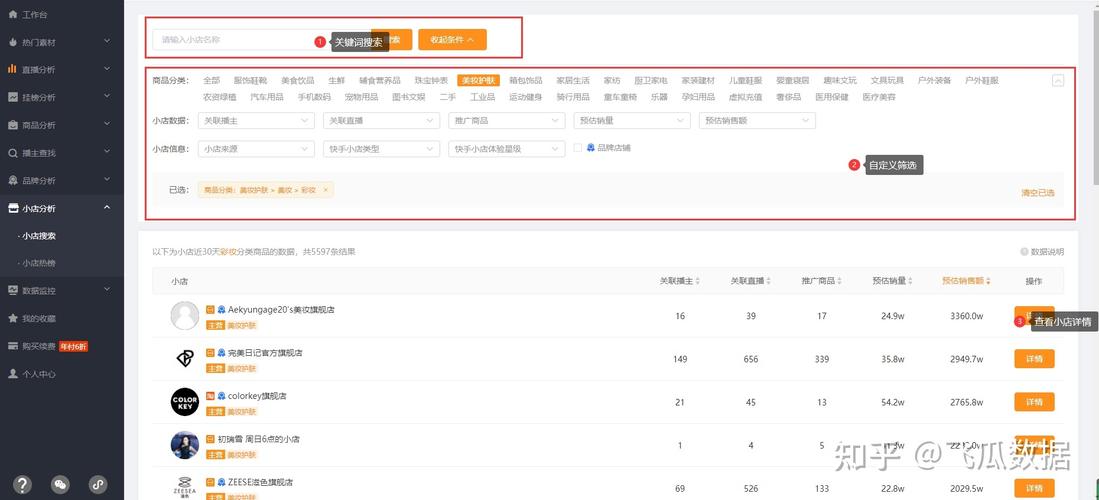Expand the 数据监控 sidebar chevron
The width and height of the screenshot is (1099, 500).
(x=107, y=290)
